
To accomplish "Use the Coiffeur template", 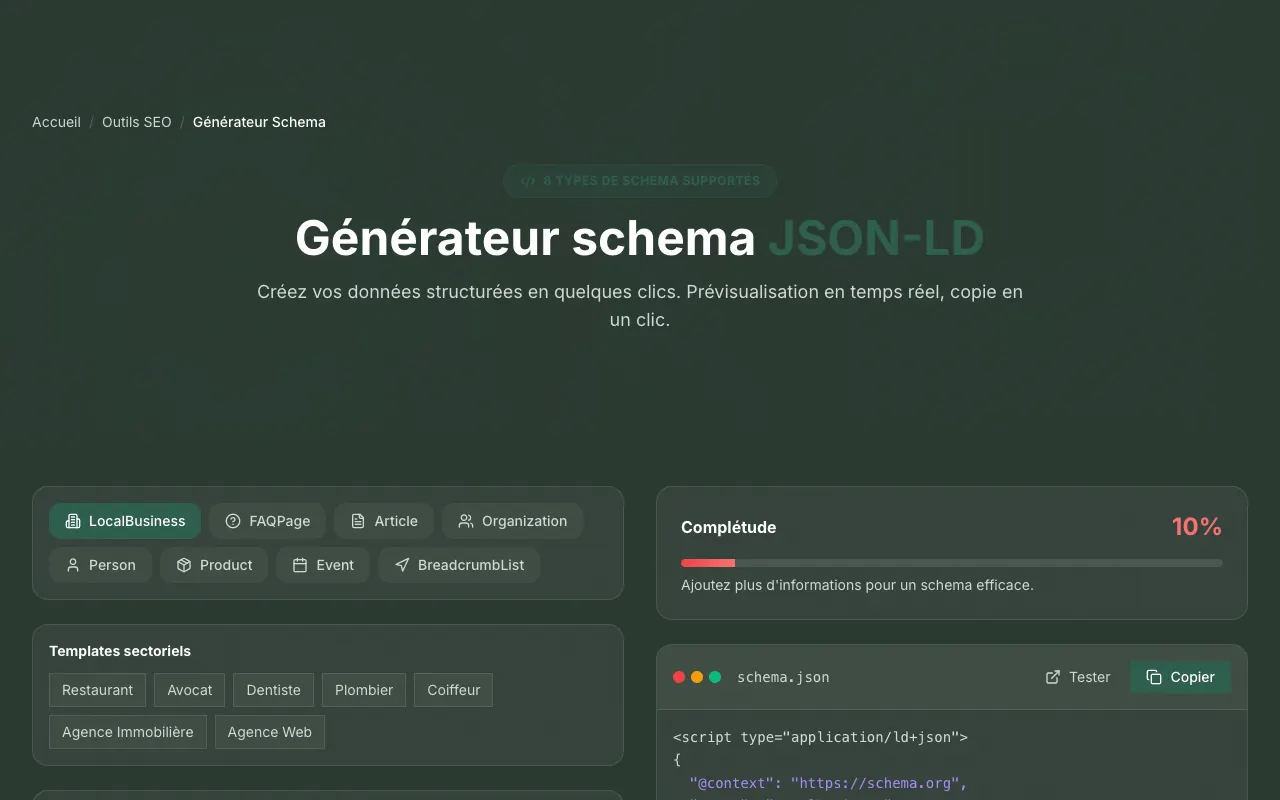I will coord(454,690).
